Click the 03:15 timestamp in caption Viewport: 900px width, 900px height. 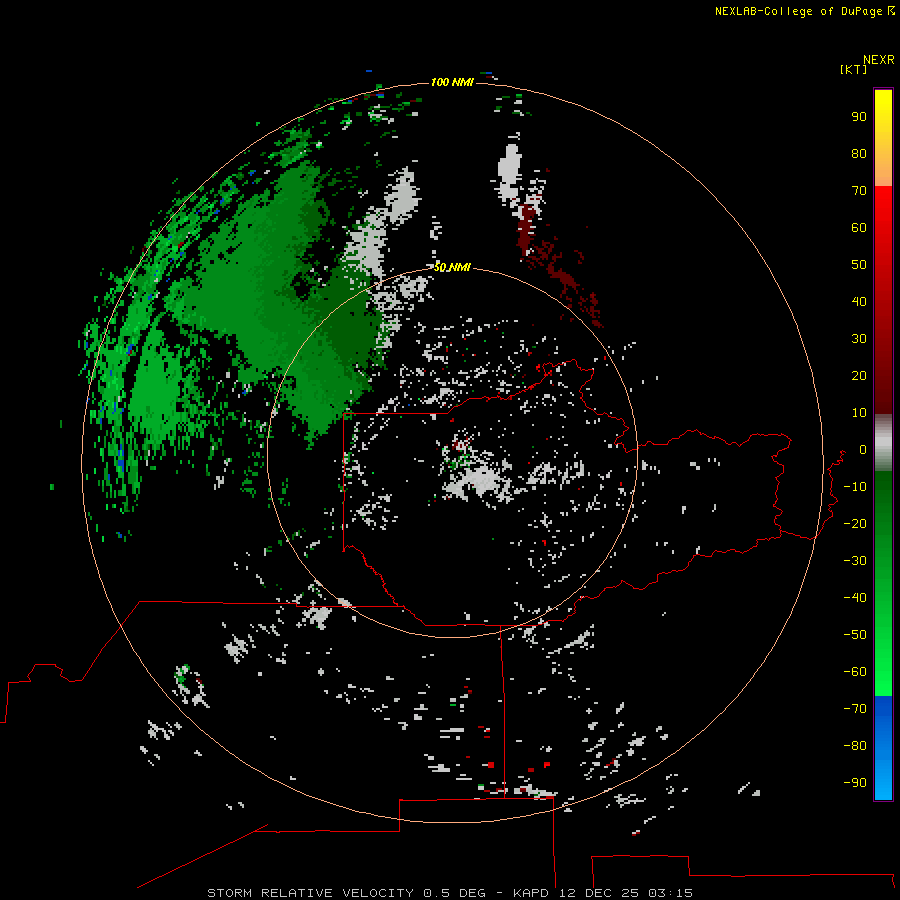[x=670, y=893]
